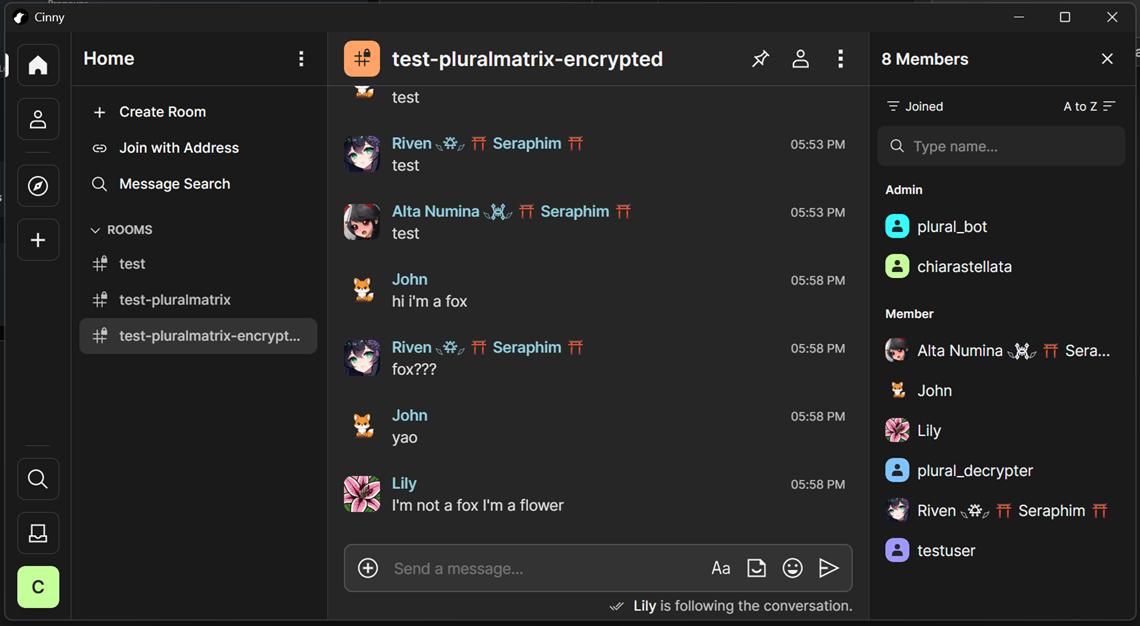Open the emoji picker in message bar
Image resolution: width=1140 pixels, height=626 pixels.
click(x=792, y=568)
